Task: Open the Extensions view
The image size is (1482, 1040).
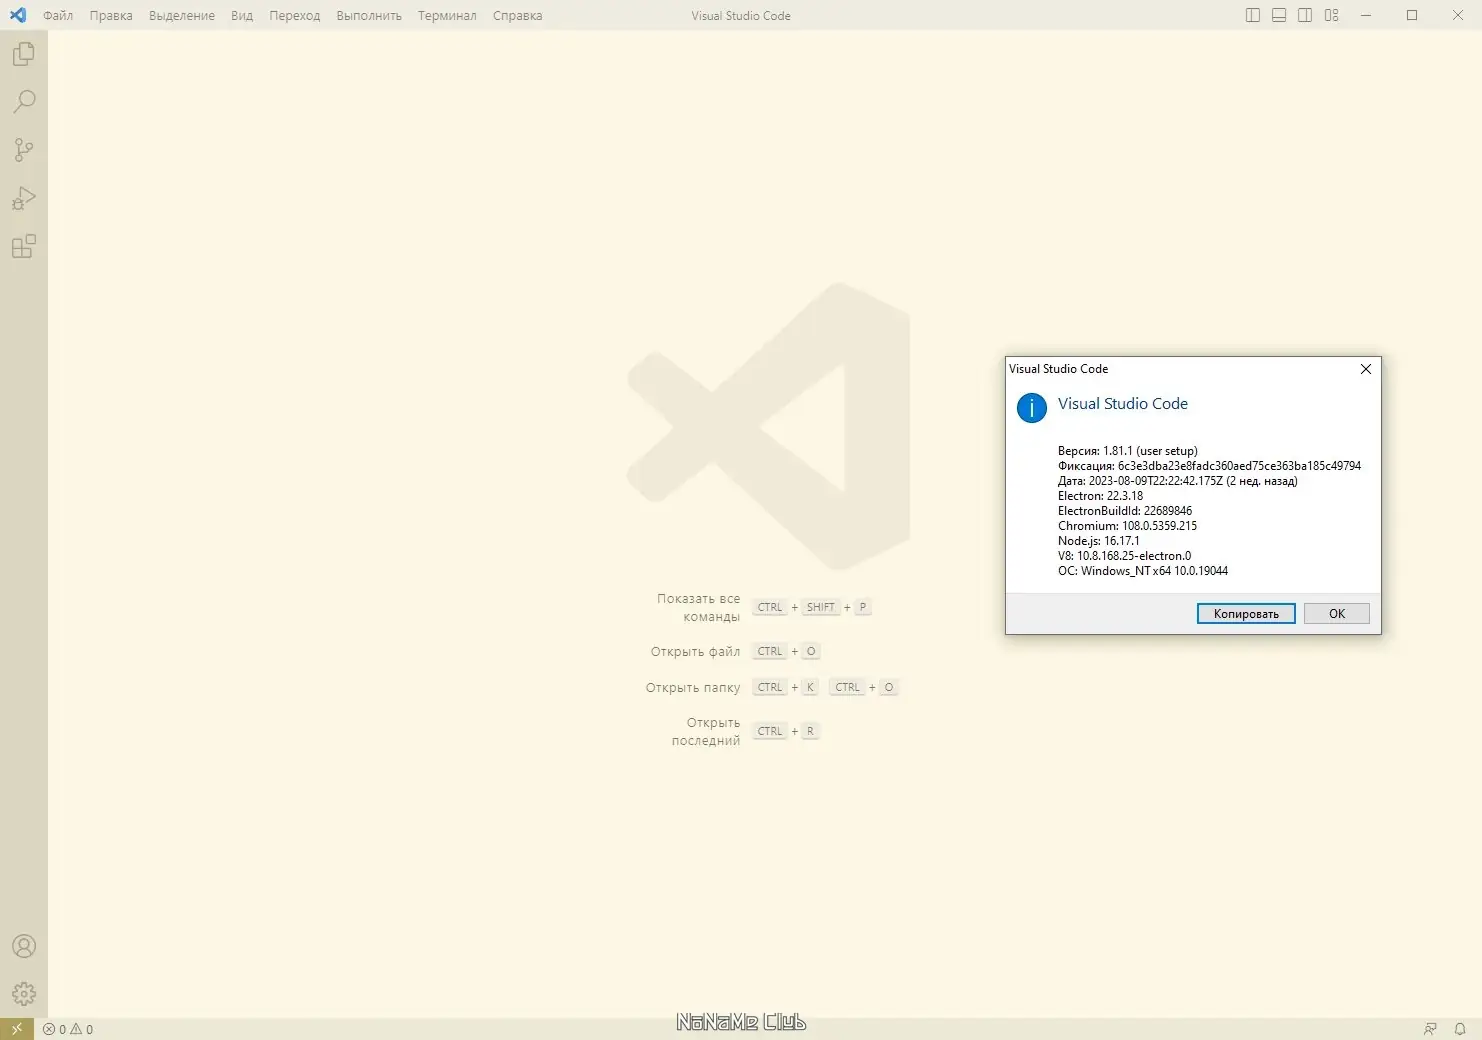Action: click(23, 246)
